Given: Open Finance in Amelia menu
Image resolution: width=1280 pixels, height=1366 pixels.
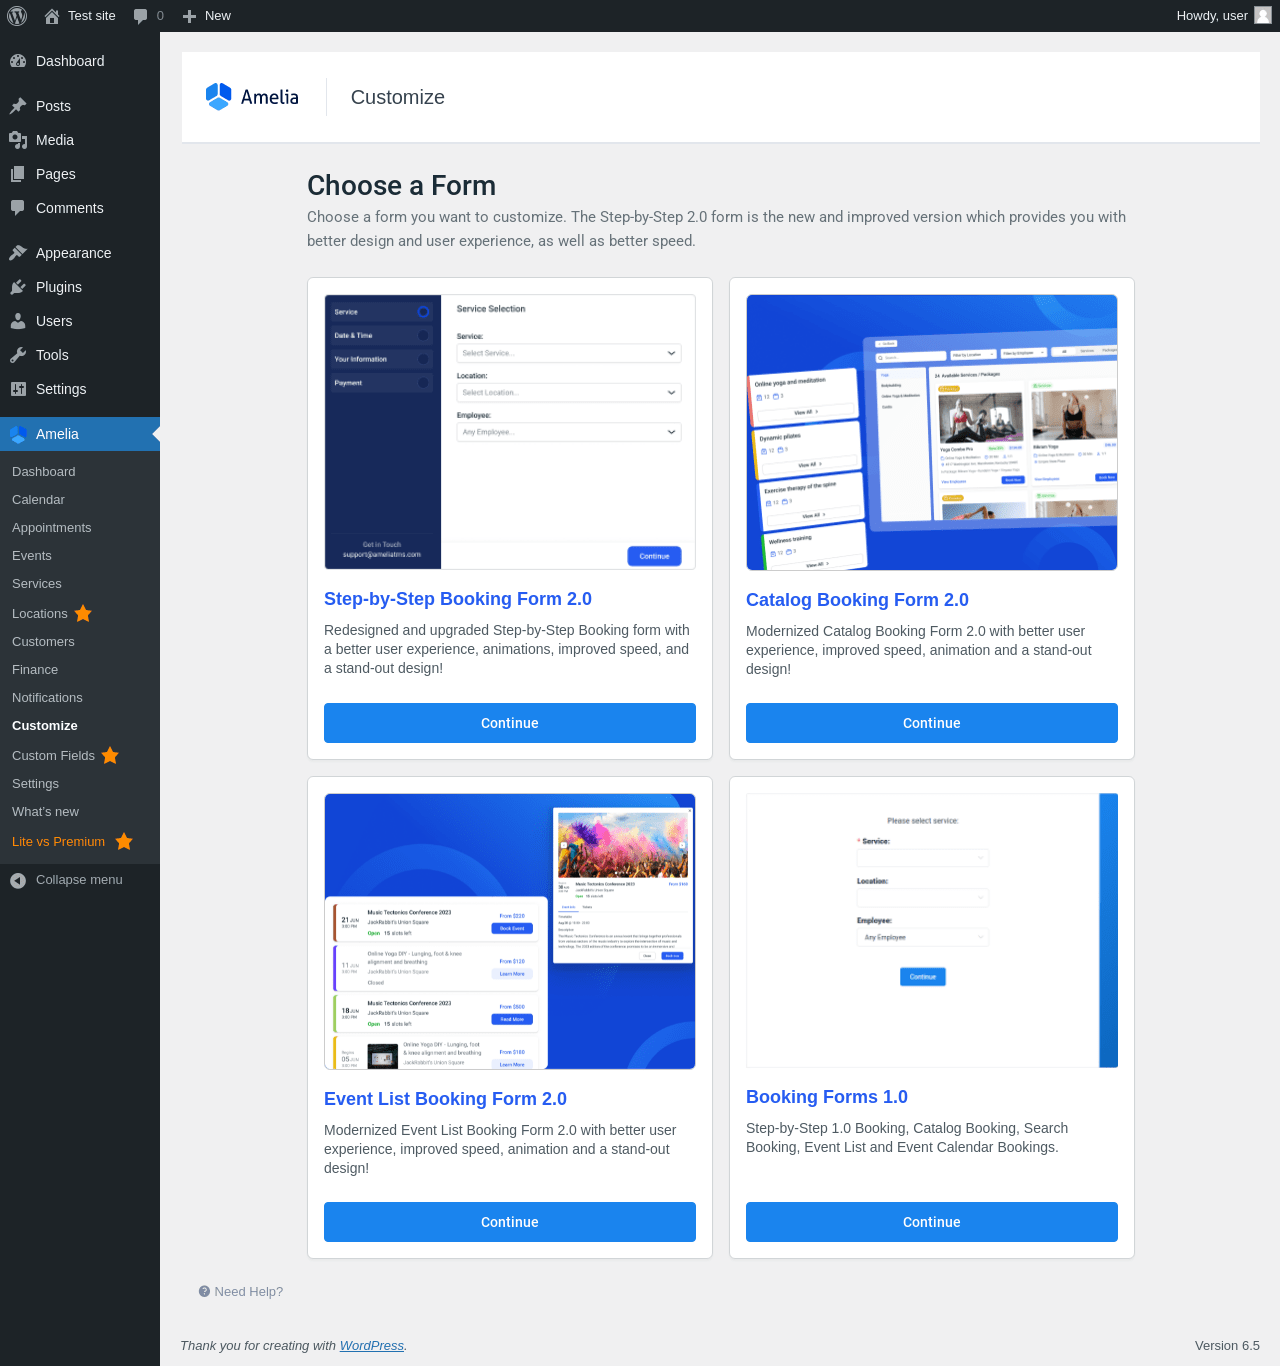Looking at the screenshot, I should [35, 670].
